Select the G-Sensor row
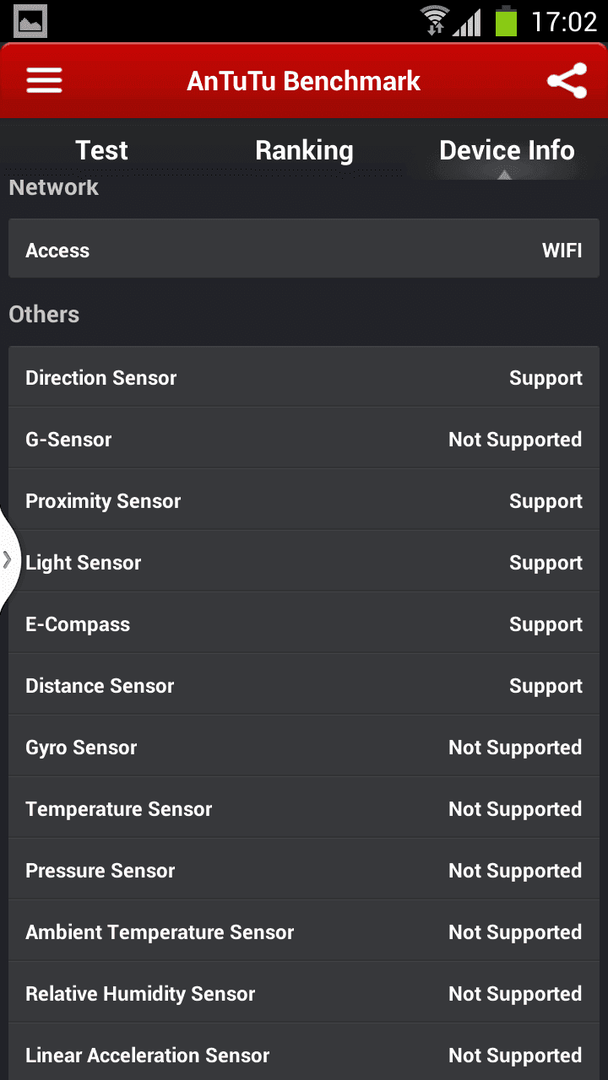Viewport: 608px width, 1080px height. click(x=304, y=439)
